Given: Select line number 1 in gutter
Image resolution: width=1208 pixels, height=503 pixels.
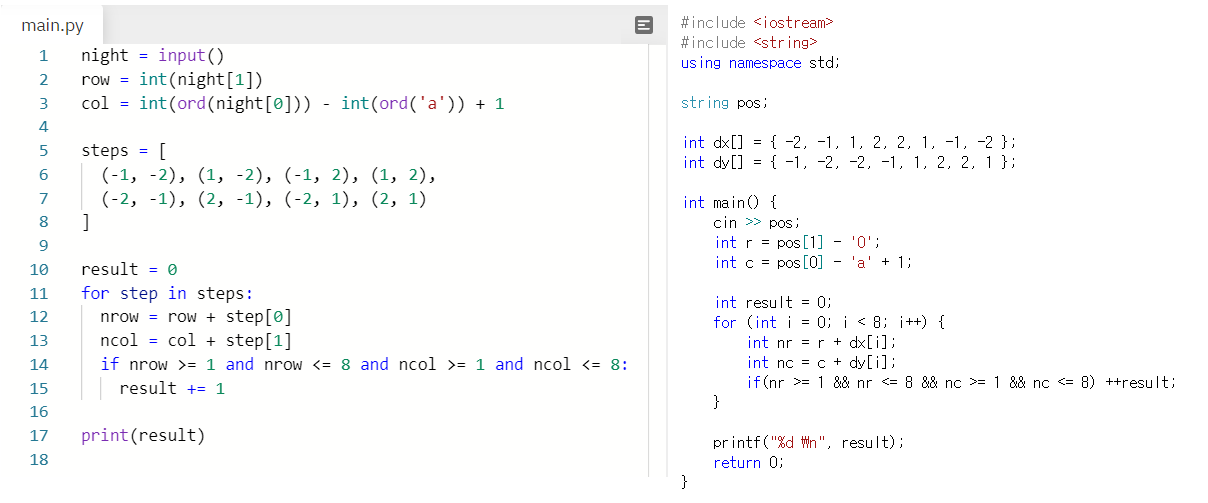Looking at the screenshot, I should coord(43,55).
